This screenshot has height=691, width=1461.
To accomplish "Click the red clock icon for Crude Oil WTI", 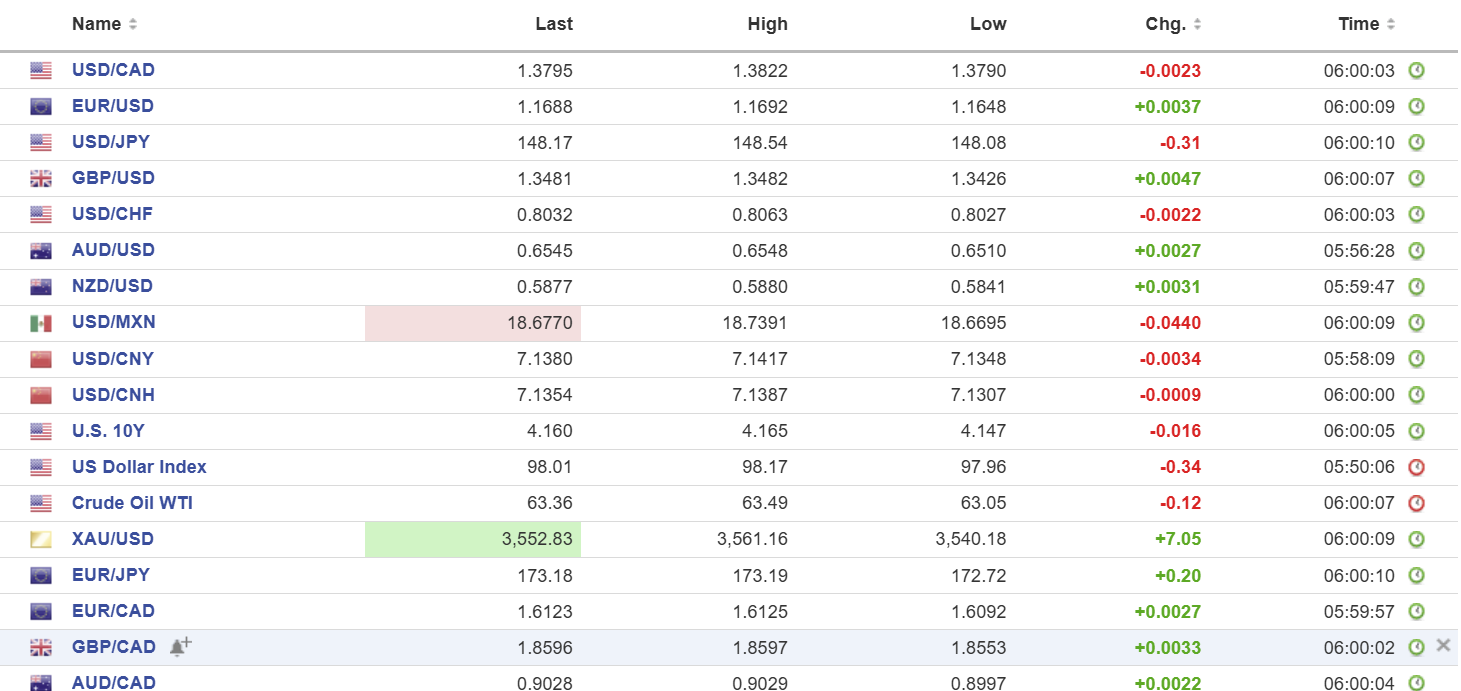I will tap(1416, 503).
